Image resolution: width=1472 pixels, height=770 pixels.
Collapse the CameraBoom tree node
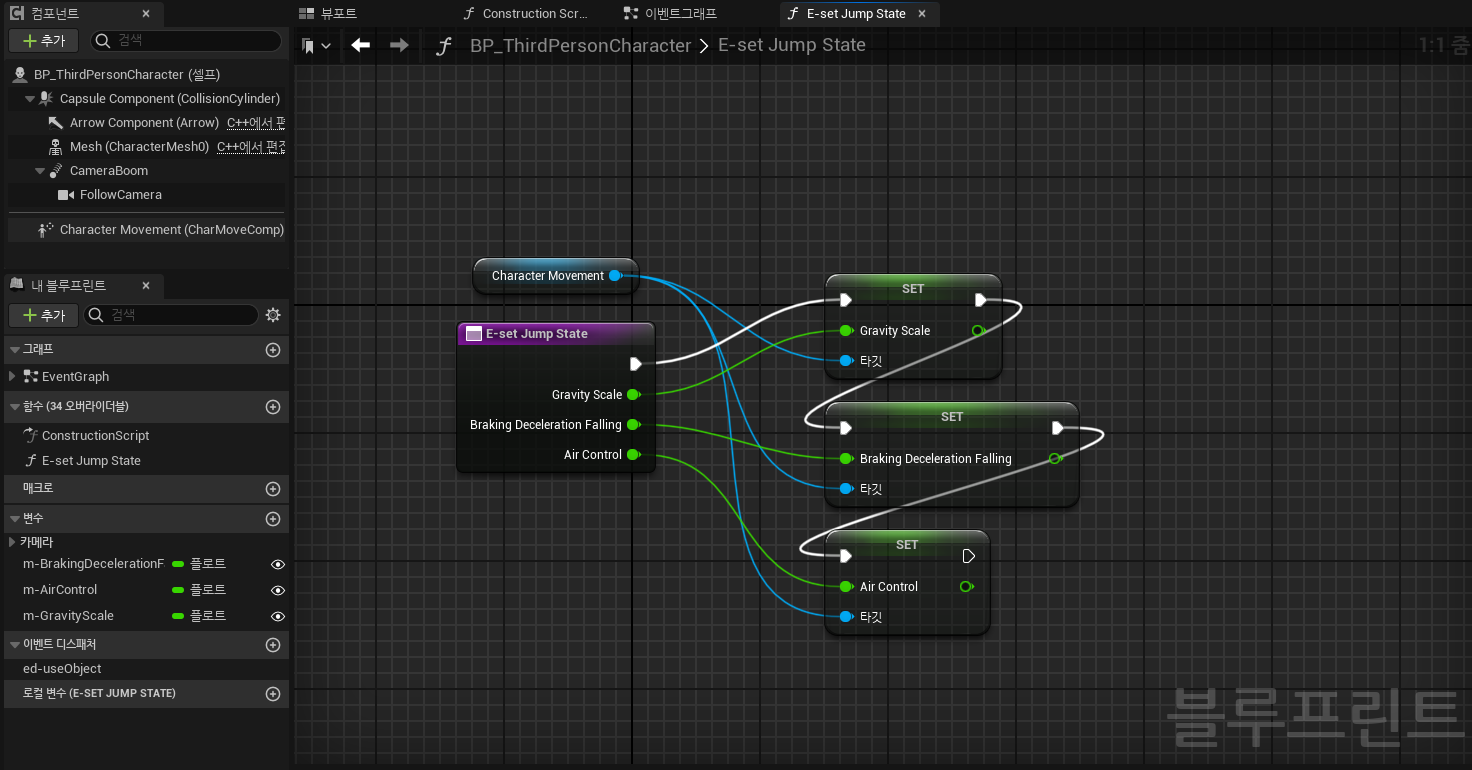click(40, 171)
